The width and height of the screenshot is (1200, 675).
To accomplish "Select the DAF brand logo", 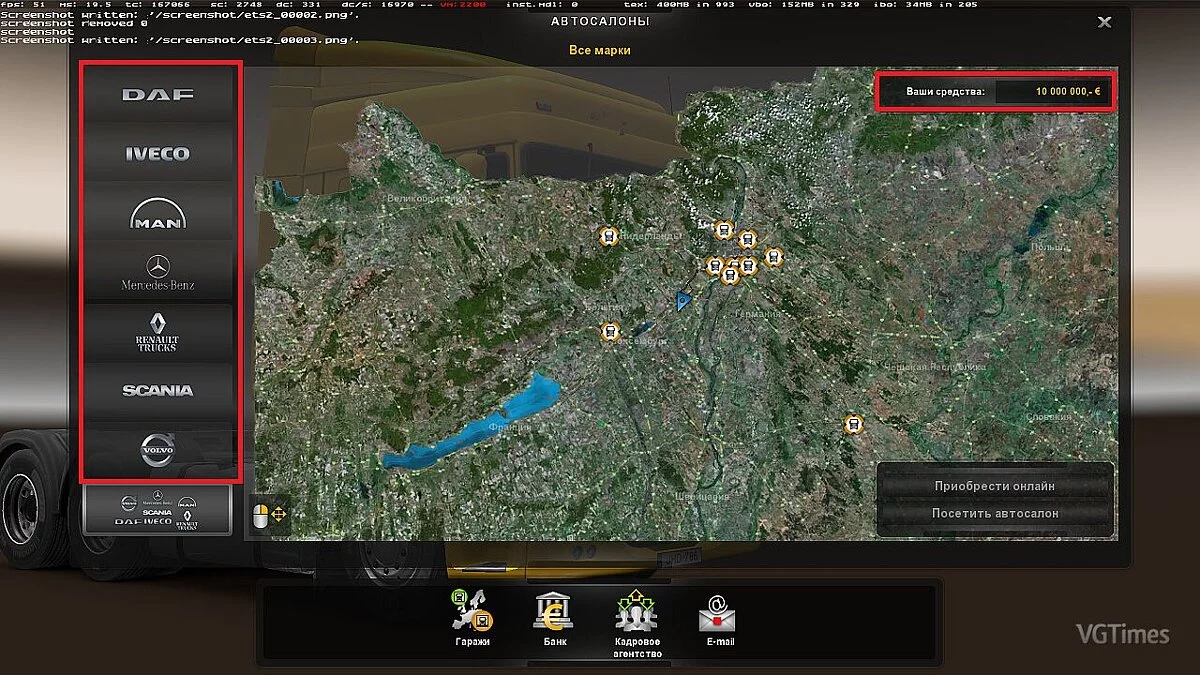I will 158,95.
